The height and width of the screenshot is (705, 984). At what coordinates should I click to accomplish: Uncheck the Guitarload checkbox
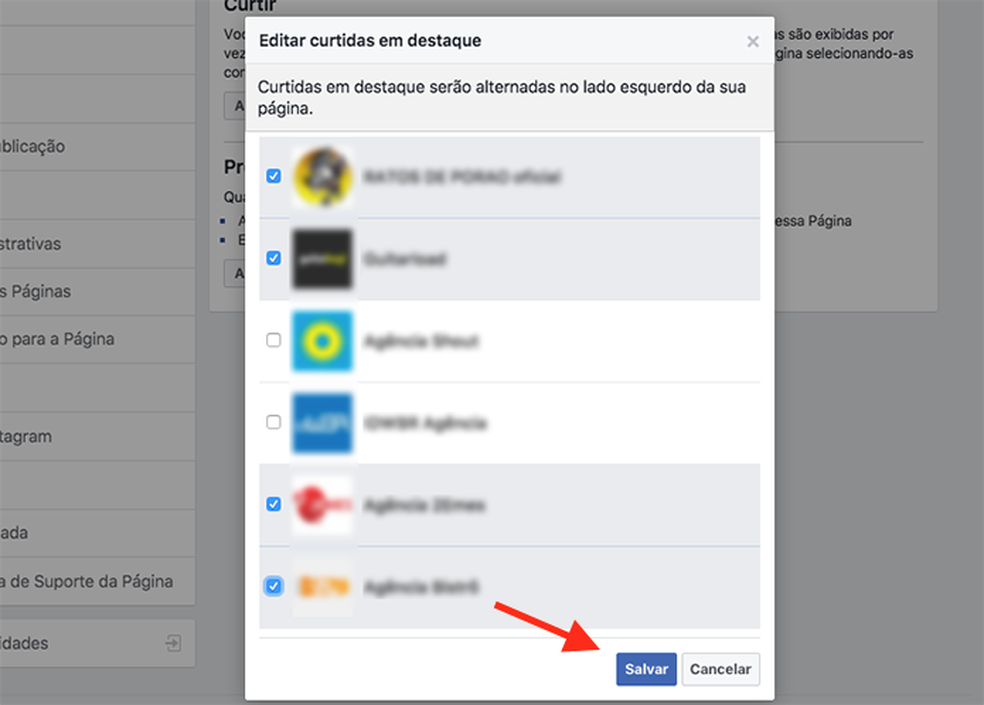(x=273, y=256)
